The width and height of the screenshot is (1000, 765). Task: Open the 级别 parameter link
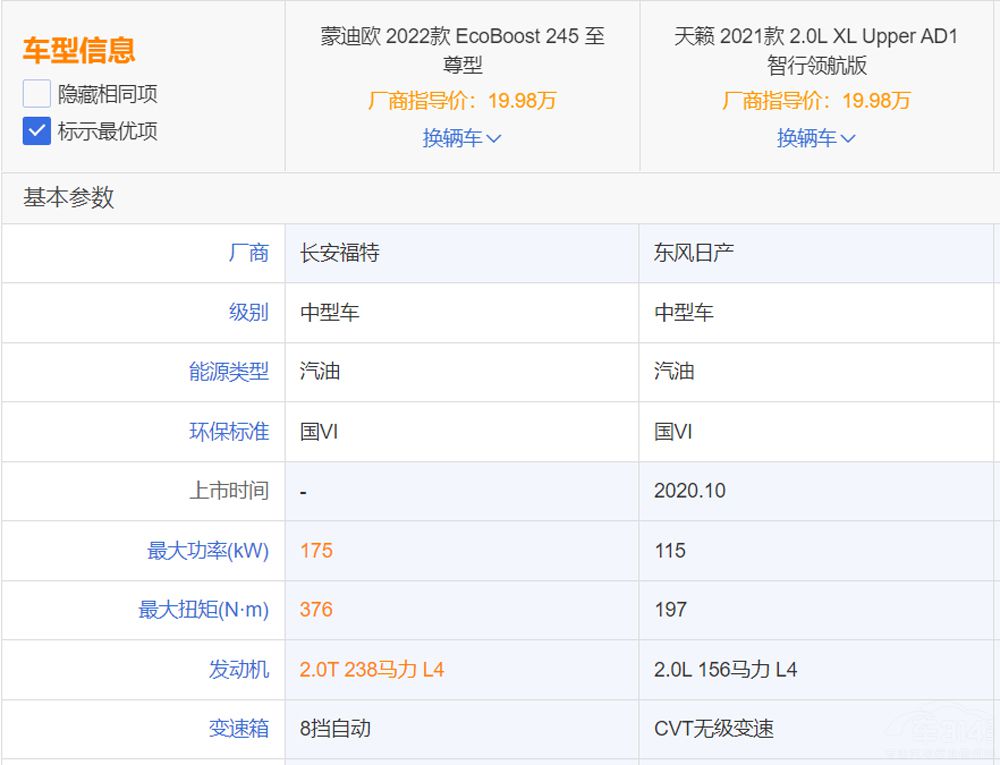click(248, 312)
